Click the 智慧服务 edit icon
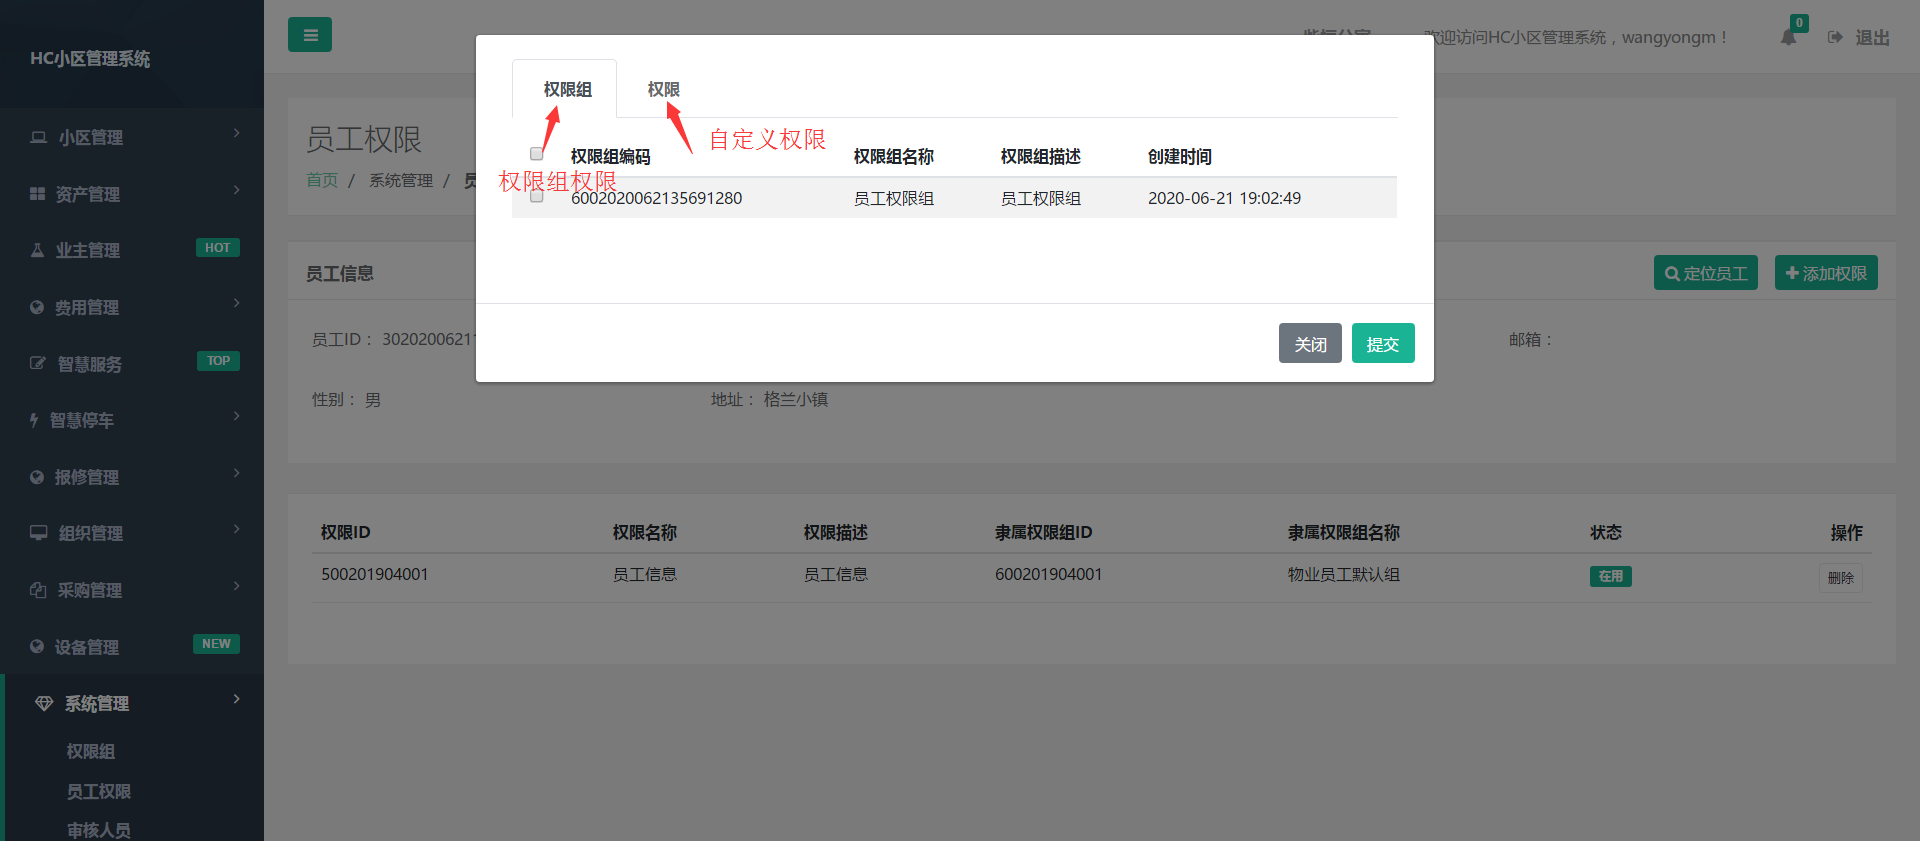This screenshot has height=841, width=1920. [38, 364]
